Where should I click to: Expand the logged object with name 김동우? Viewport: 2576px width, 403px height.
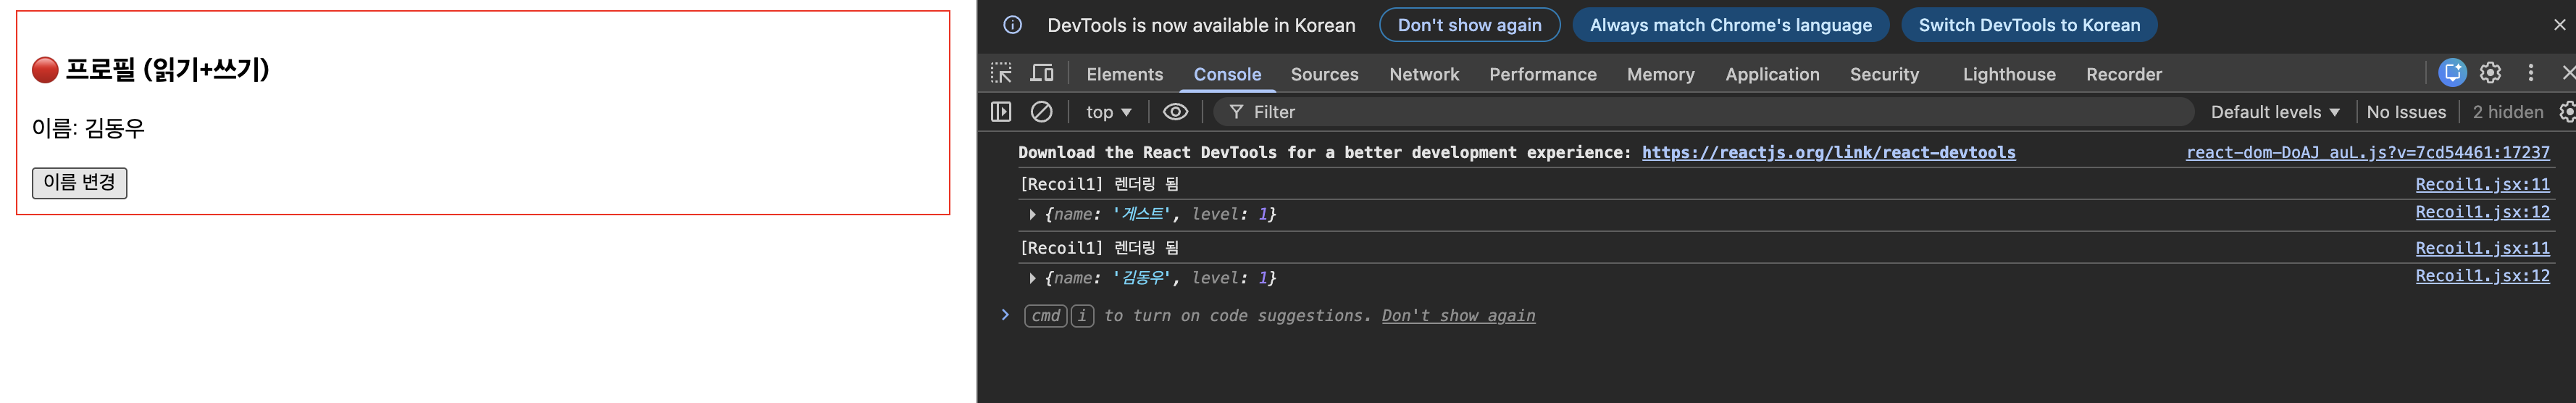point(1032,278)
